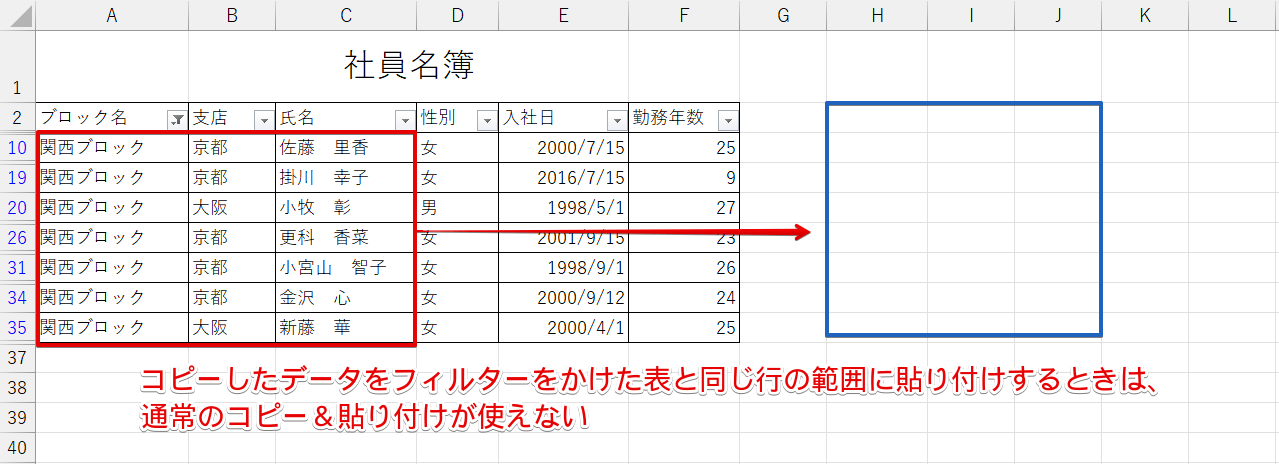Open the 支店 filter dropdown
The height and width of the screenshot is (464, 1279).
coord(264,119)
